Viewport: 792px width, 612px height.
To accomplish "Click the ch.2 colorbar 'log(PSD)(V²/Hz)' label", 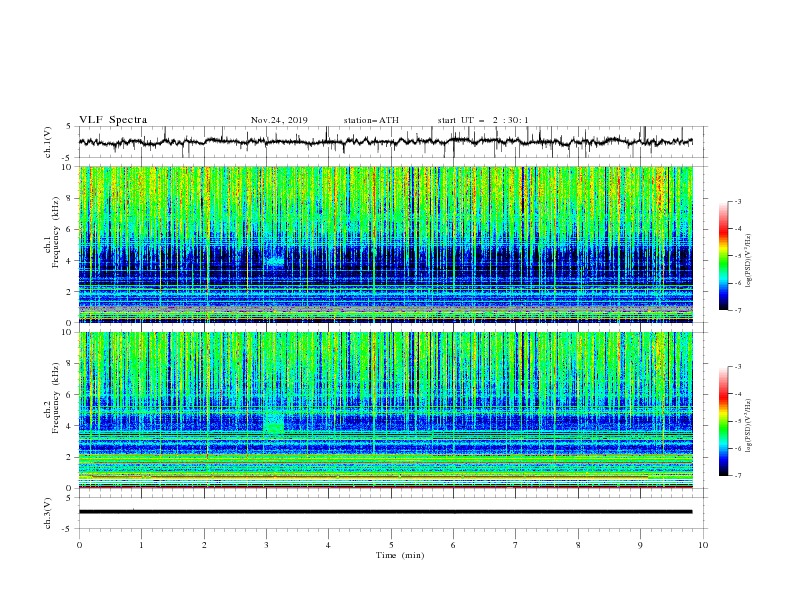I will (749, 426).
